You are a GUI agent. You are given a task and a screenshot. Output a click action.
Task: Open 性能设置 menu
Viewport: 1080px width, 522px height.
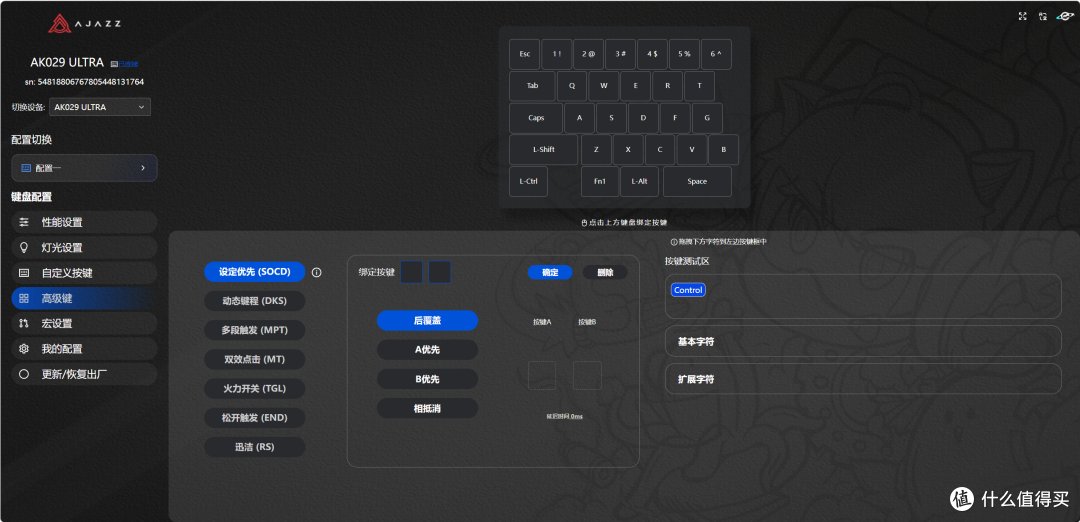pyautogui.click(x=84, y=222)
